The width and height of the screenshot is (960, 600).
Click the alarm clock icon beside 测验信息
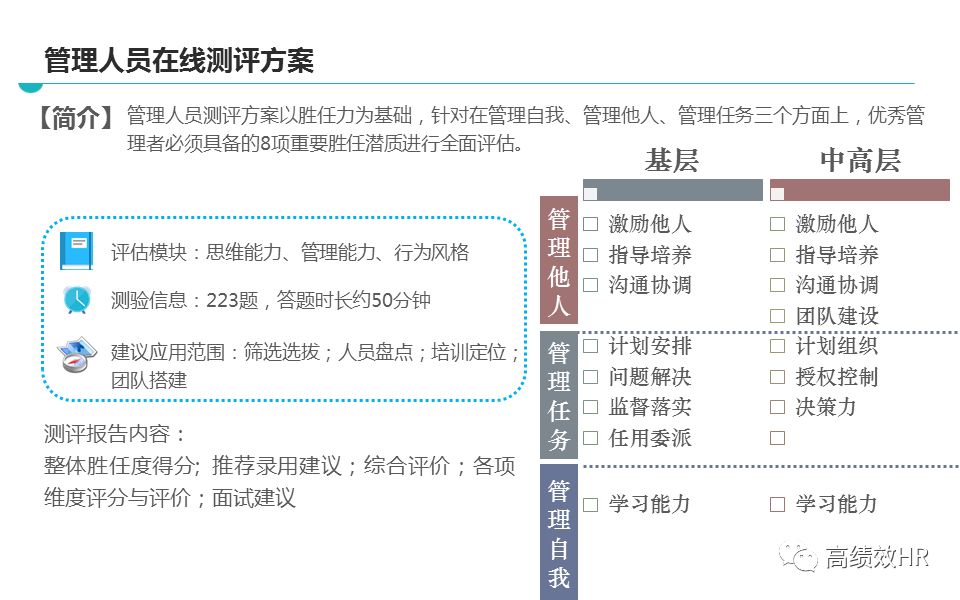77,299
